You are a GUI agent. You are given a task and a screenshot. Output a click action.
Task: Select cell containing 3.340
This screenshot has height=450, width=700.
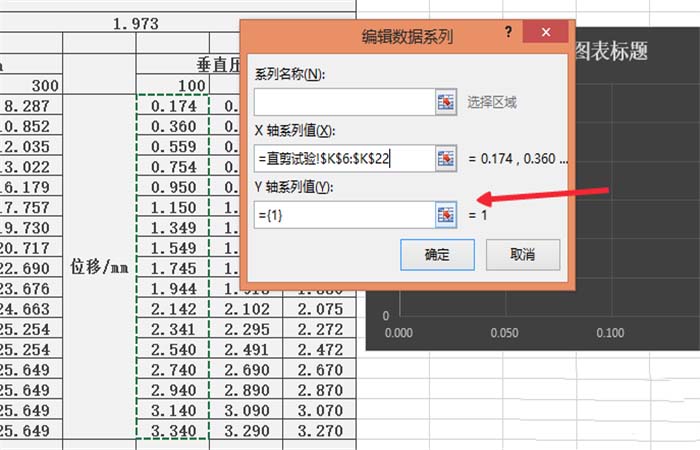point(171,430)
